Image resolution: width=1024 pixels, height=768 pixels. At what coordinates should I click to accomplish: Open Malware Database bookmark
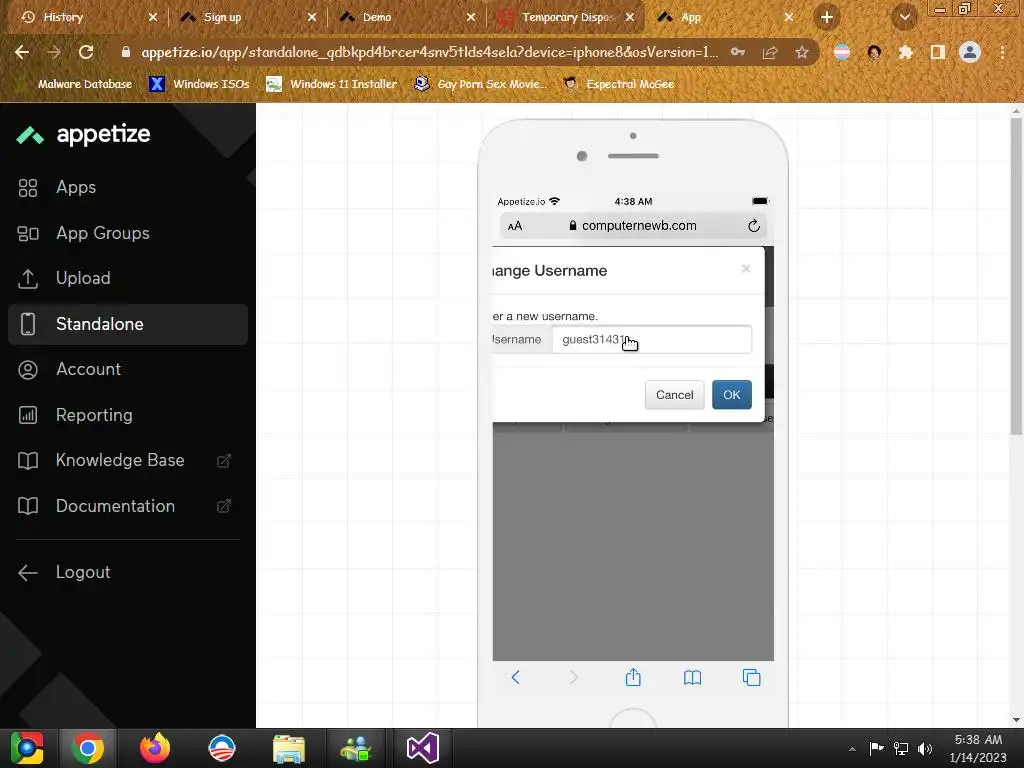75,84
